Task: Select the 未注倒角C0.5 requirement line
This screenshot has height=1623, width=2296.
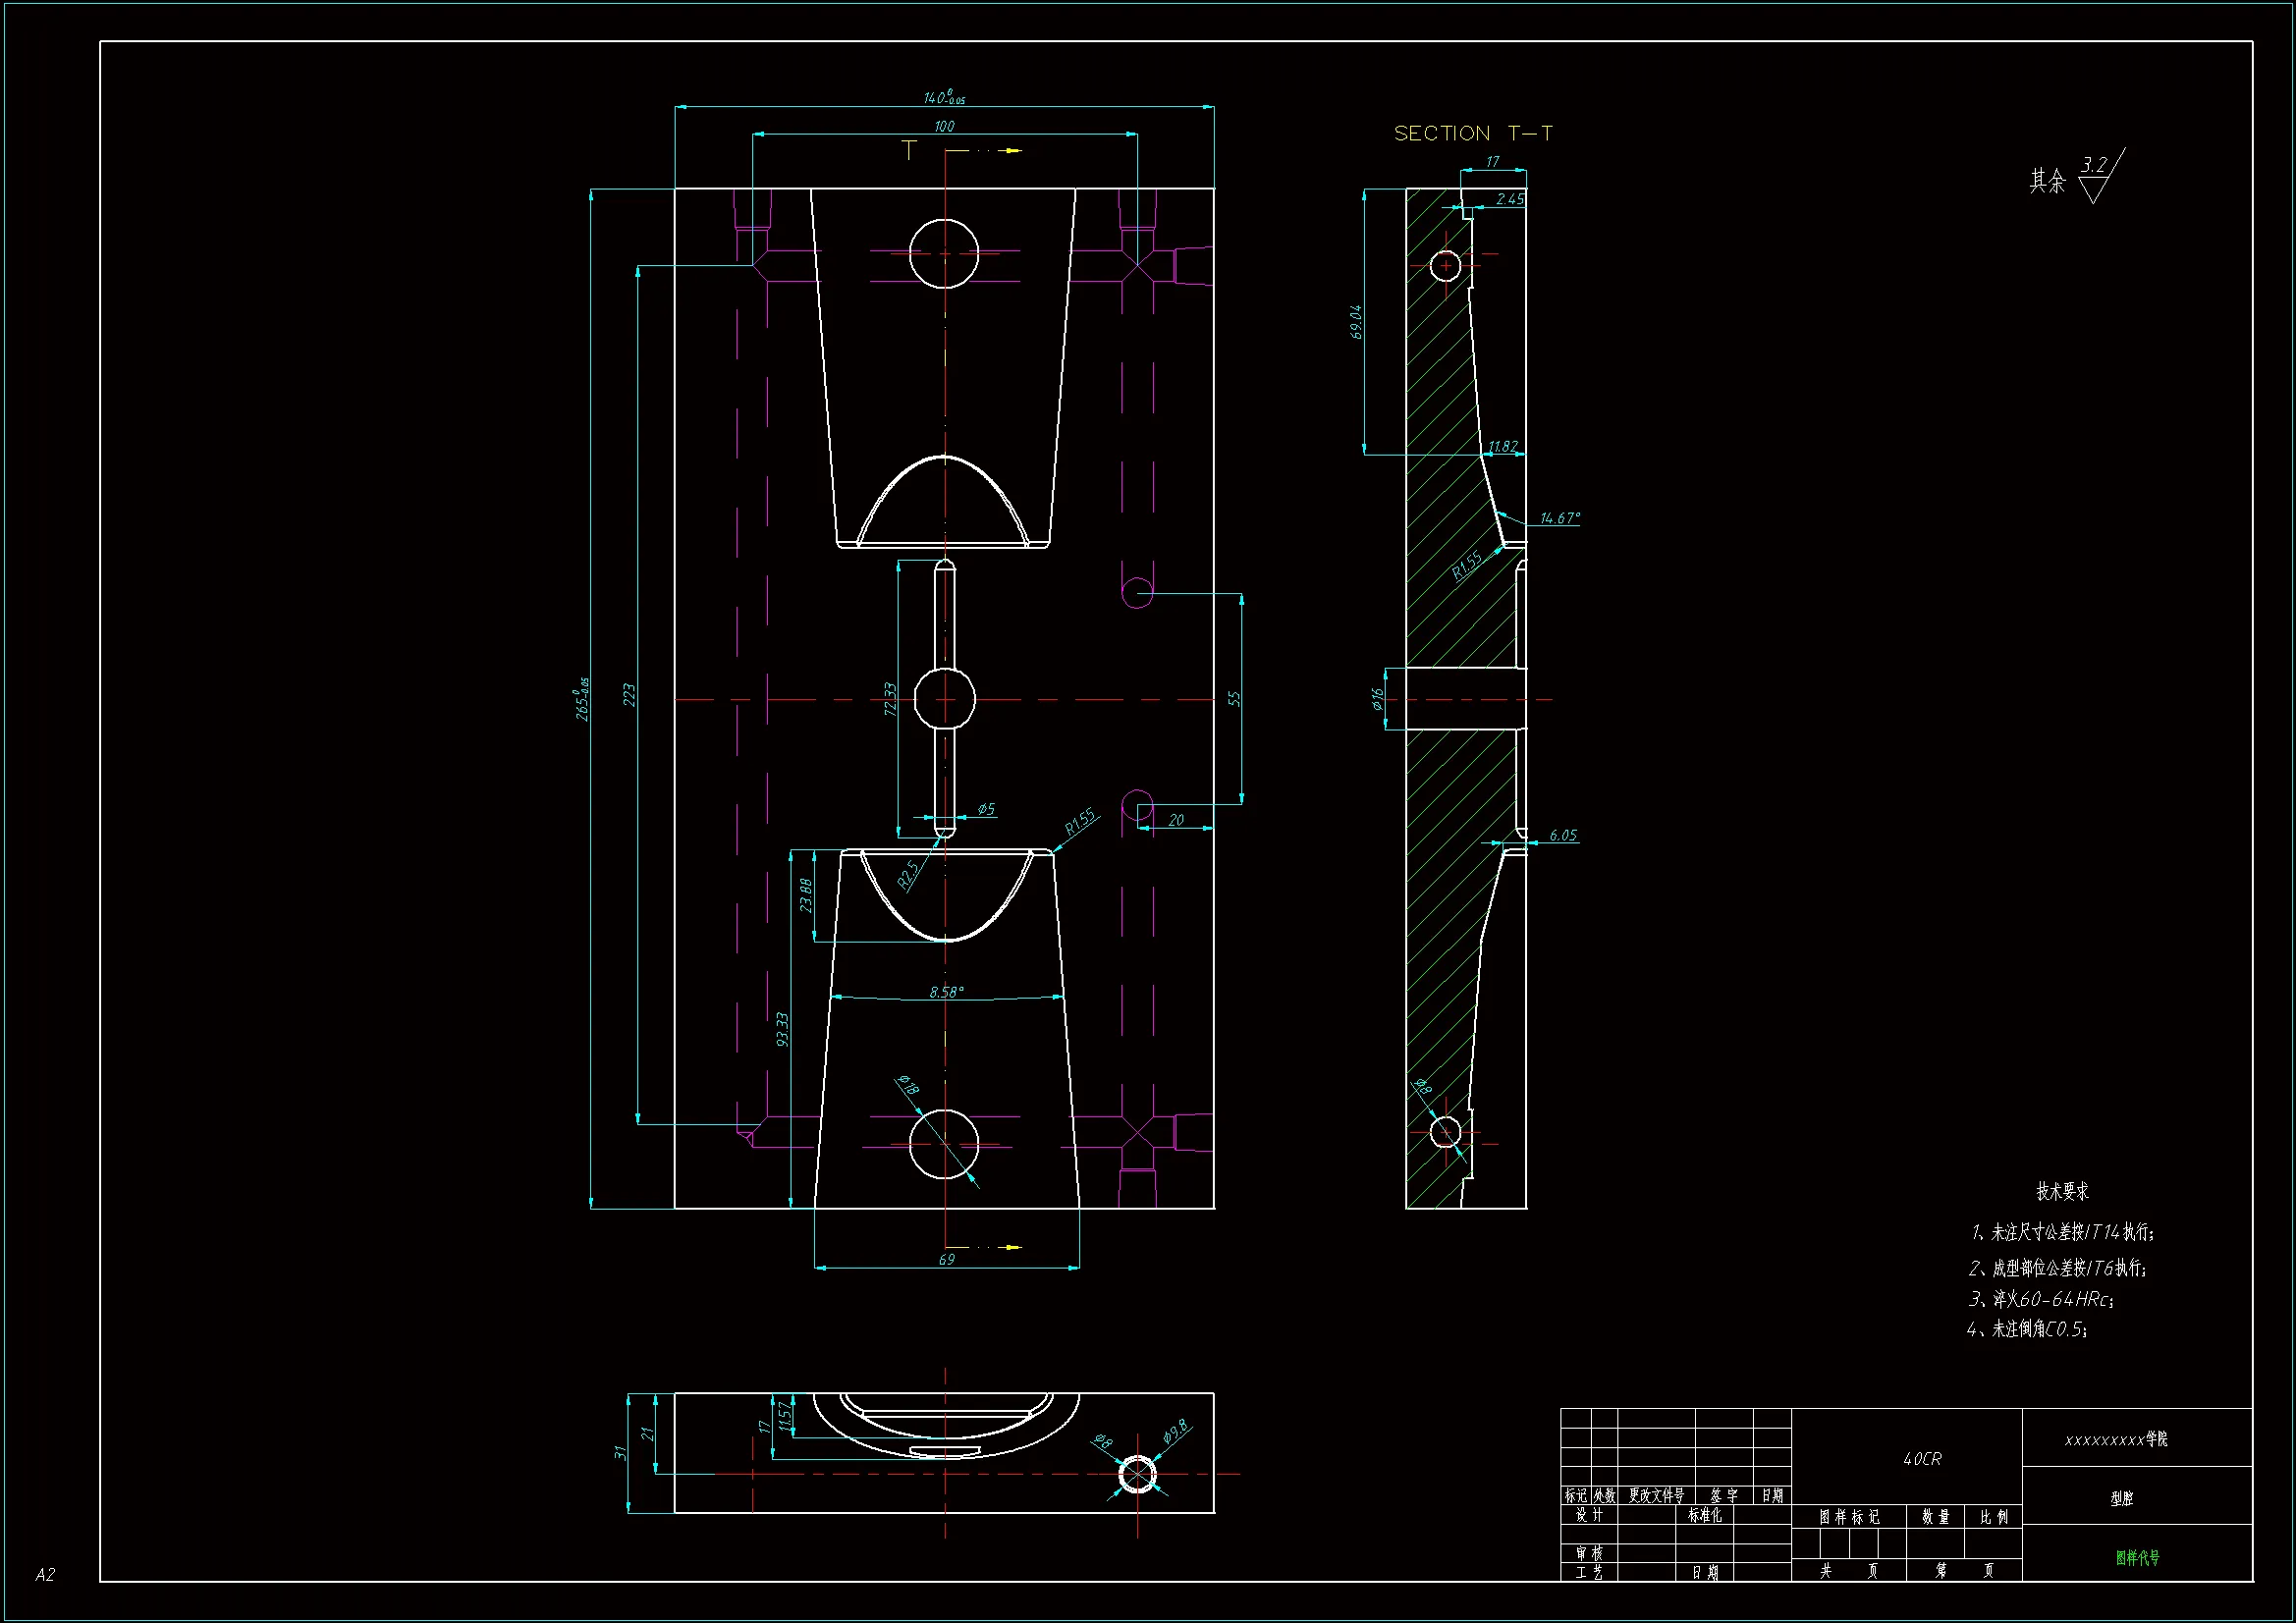Action: tap(2027, 1329)
